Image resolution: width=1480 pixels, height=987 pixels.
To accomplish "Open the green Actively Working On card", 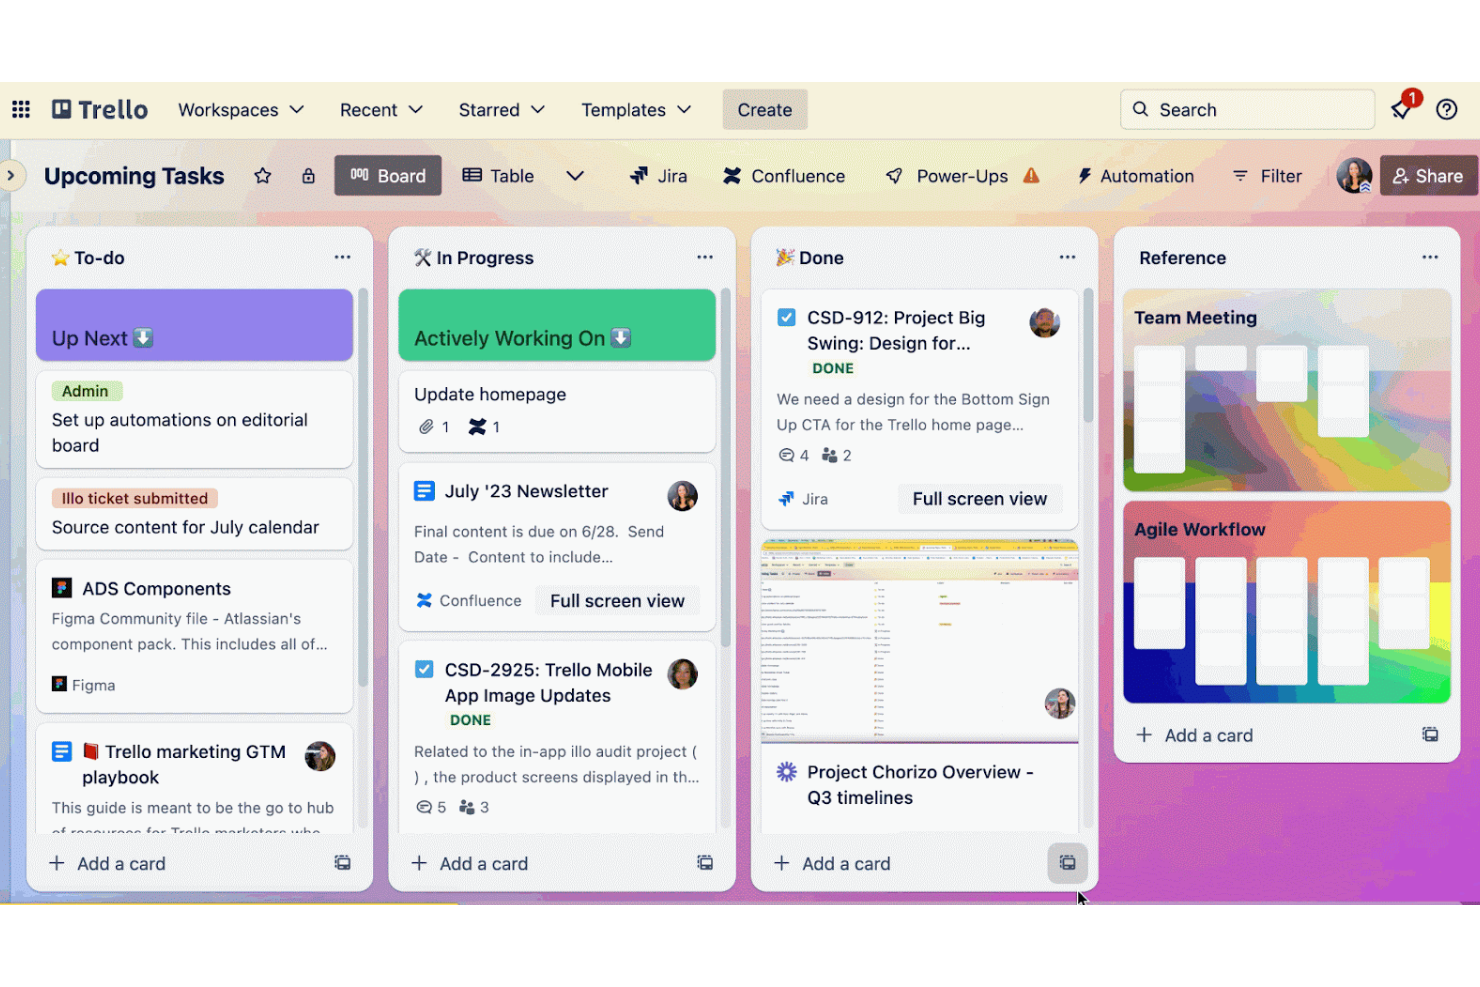I will coord(557,325).
